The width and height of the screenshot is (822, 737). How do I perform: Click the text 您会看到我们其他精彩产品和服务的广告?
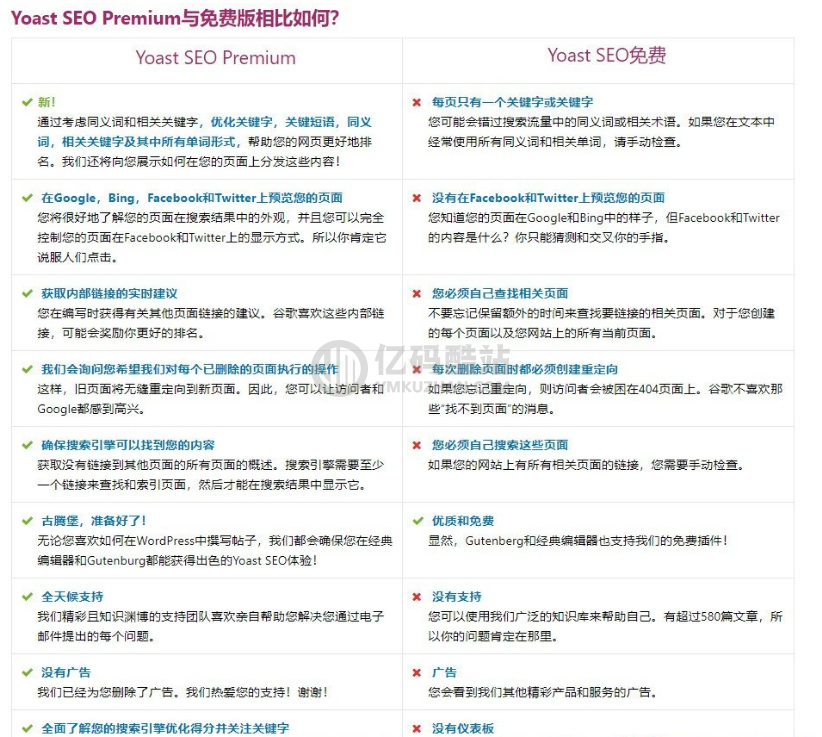(542, 692)
